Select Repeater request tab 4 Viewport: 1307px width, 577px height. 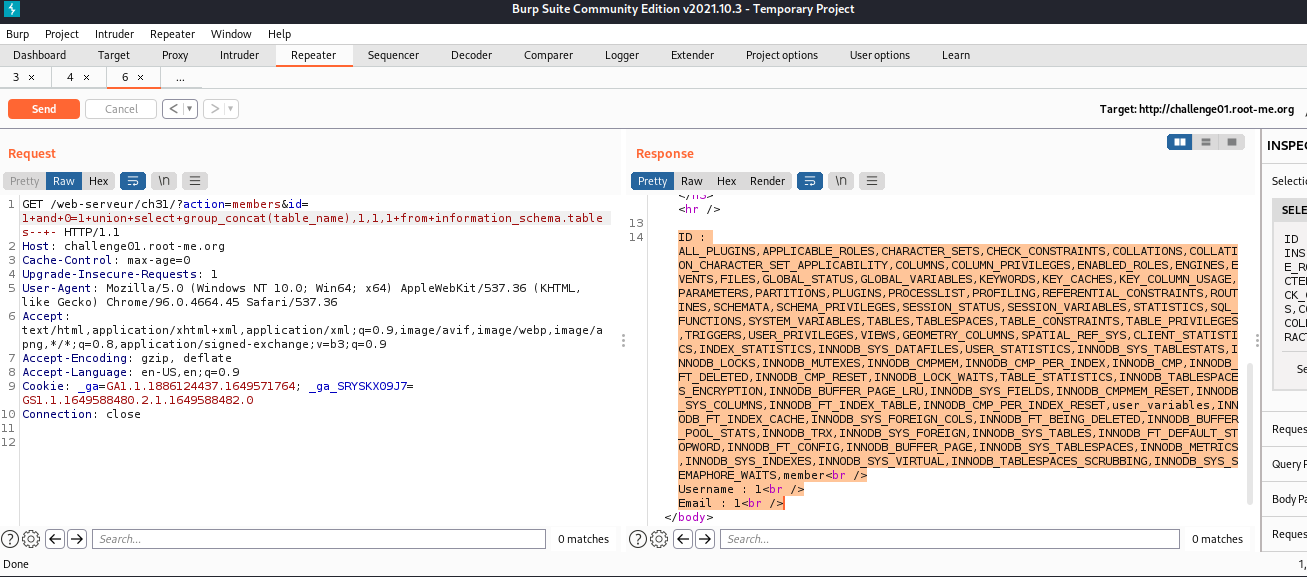click(x=70, y=77)
